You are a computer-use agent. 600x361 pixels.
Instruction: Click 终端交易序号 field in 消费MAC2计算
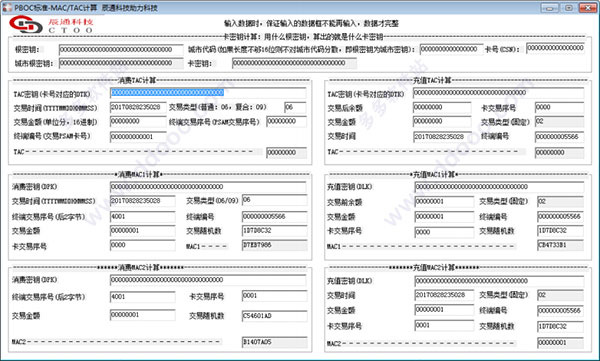(x=143, y=297)
